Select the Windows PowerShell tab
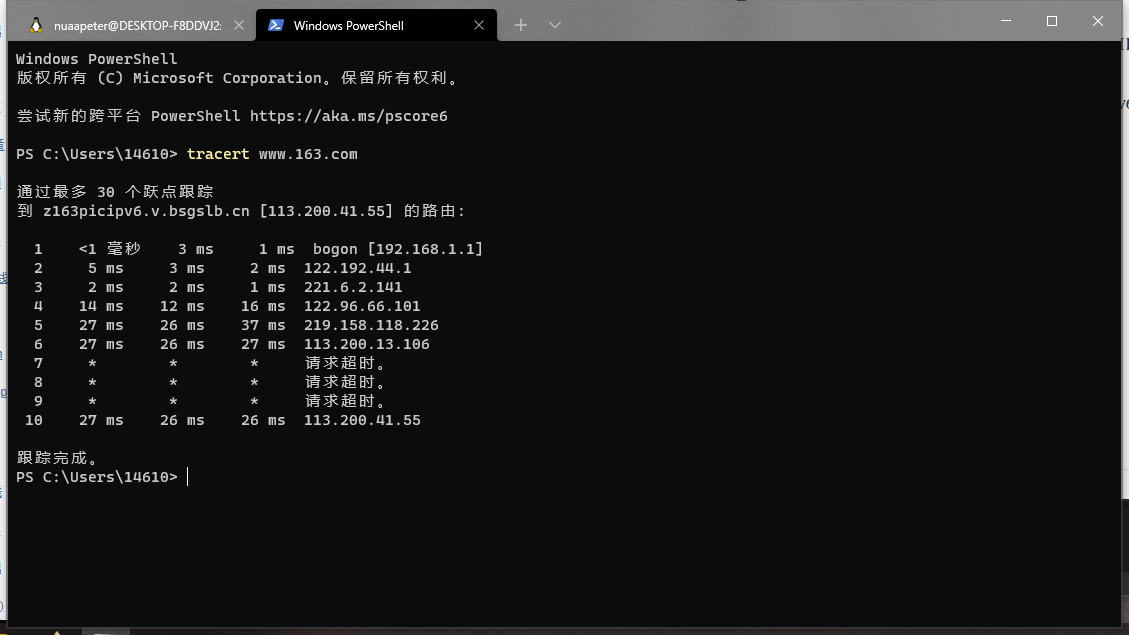 tap(350, 24)
